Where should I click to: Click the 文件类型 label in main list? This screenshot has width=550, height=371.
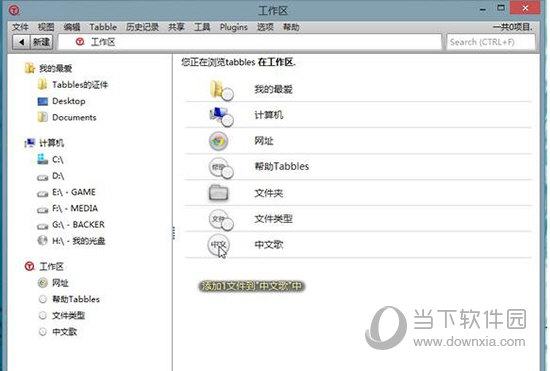[273, 218]
